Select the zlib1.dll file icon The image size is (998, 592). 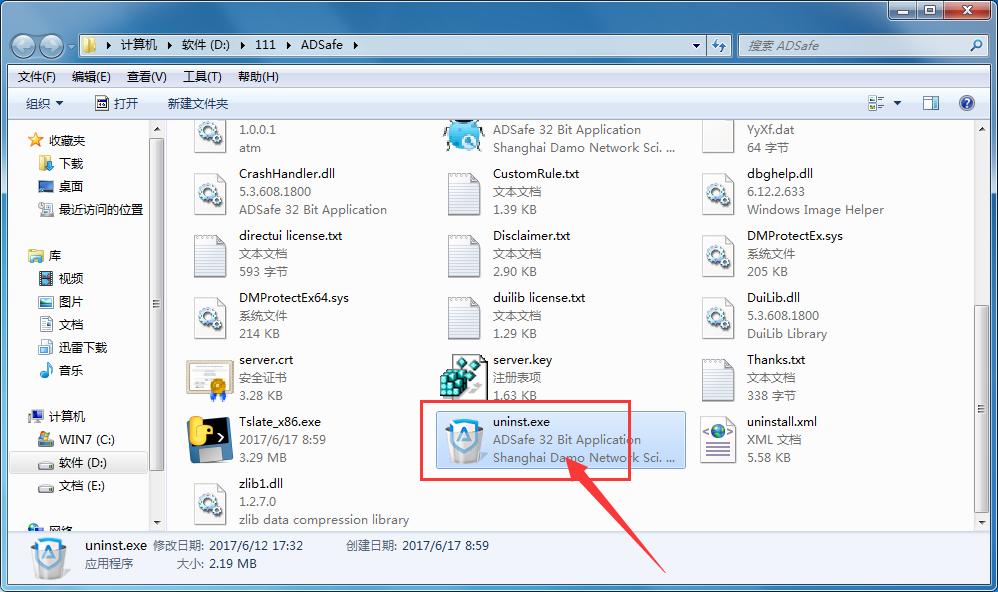click(x=210, y=502)
